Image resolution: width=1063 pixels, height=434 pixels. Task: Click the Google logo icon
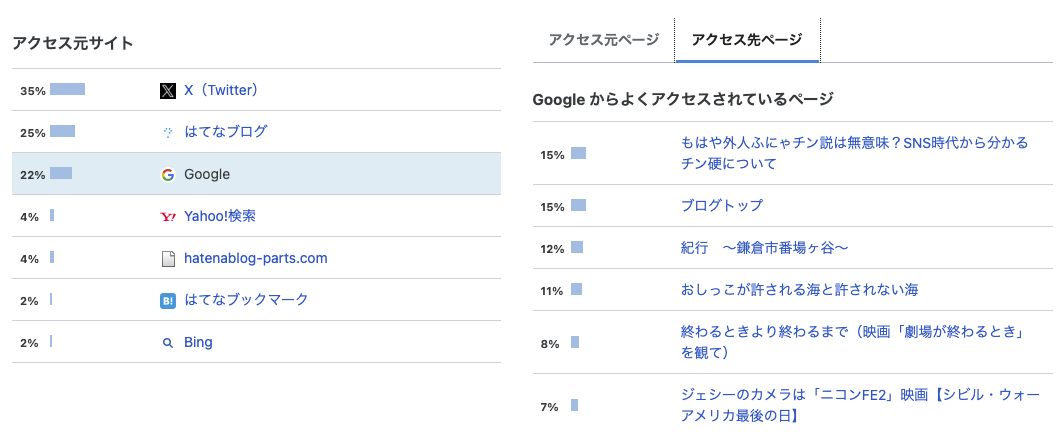168,175
